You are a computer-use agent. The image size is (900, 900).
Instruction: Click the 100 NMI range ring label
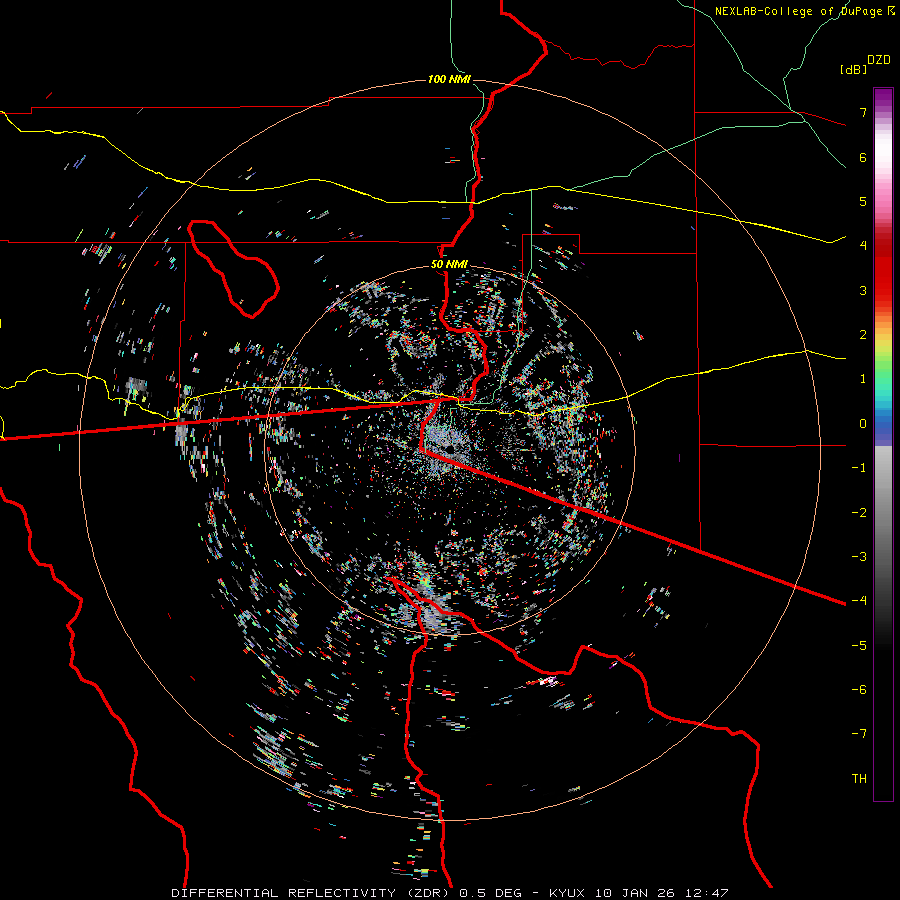(x=449, y=79)
